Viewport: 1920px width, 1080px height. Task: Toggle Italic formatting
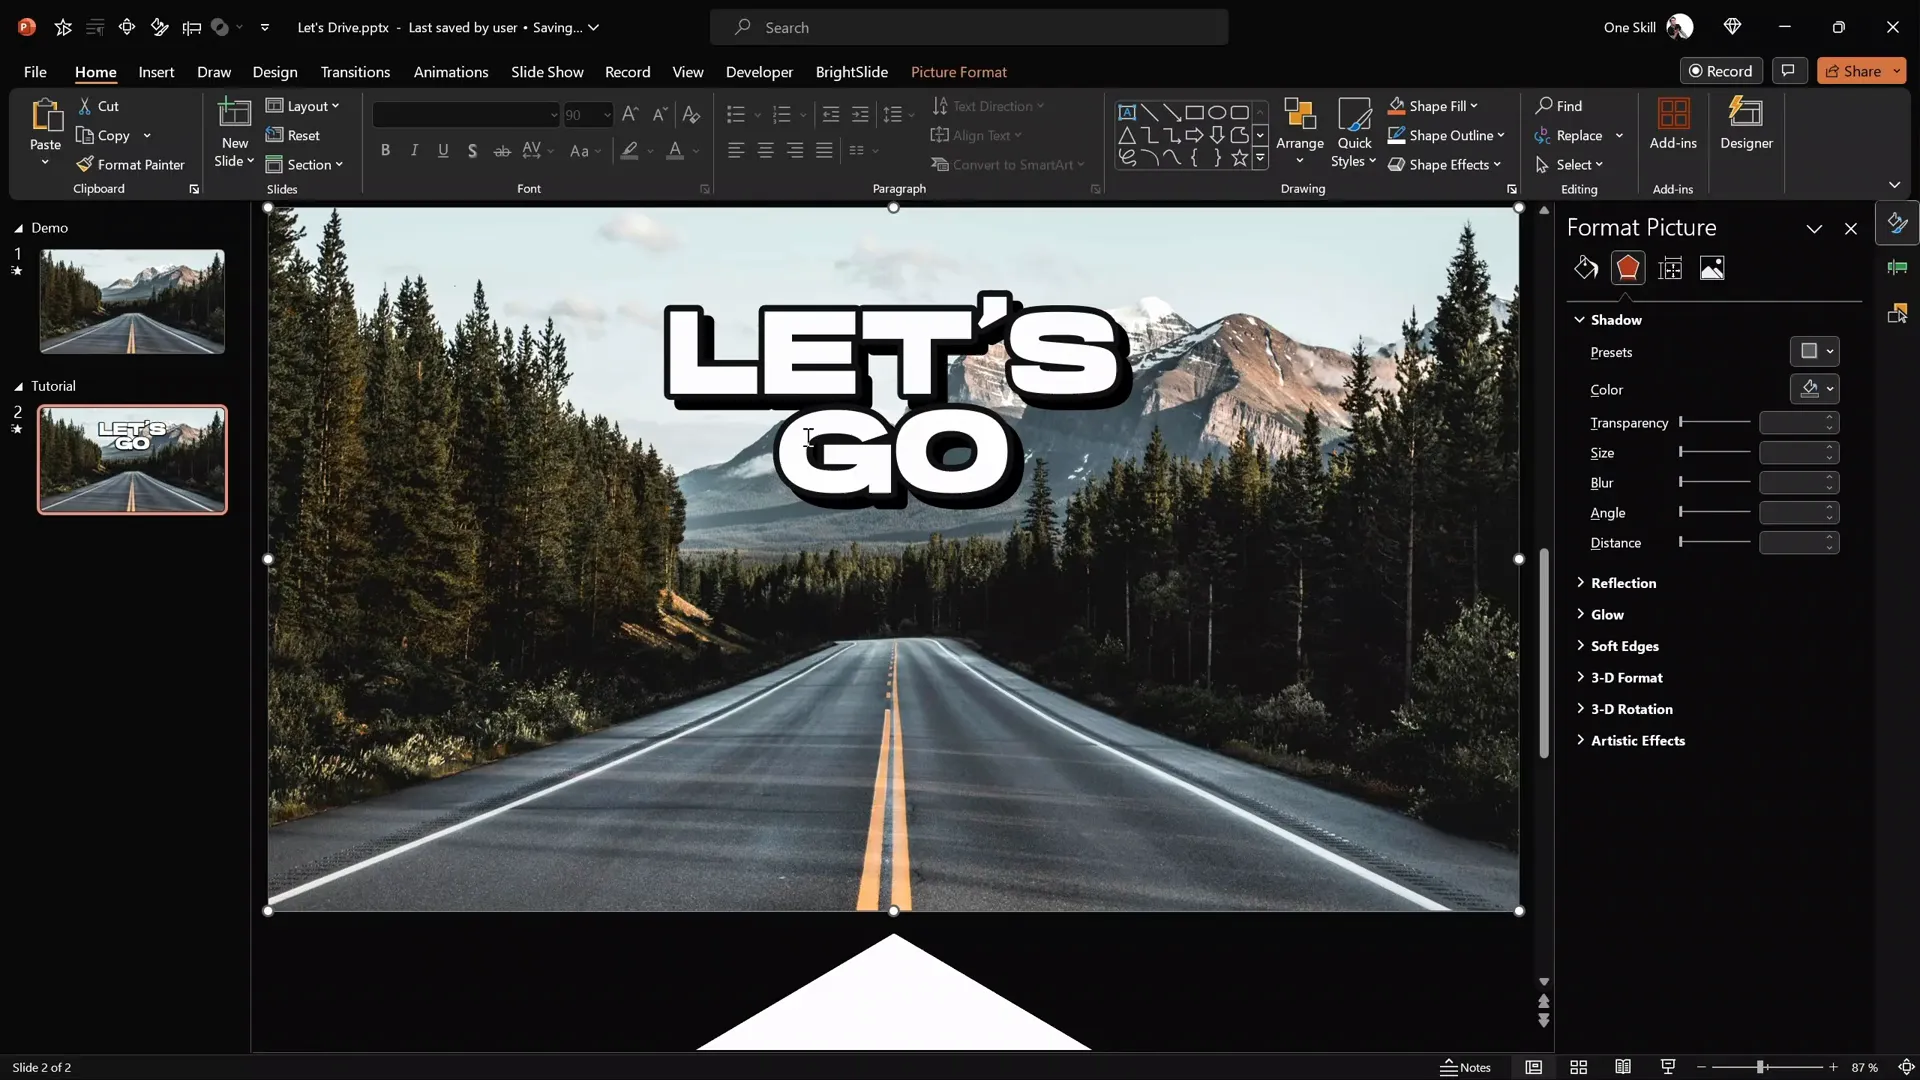414,151
